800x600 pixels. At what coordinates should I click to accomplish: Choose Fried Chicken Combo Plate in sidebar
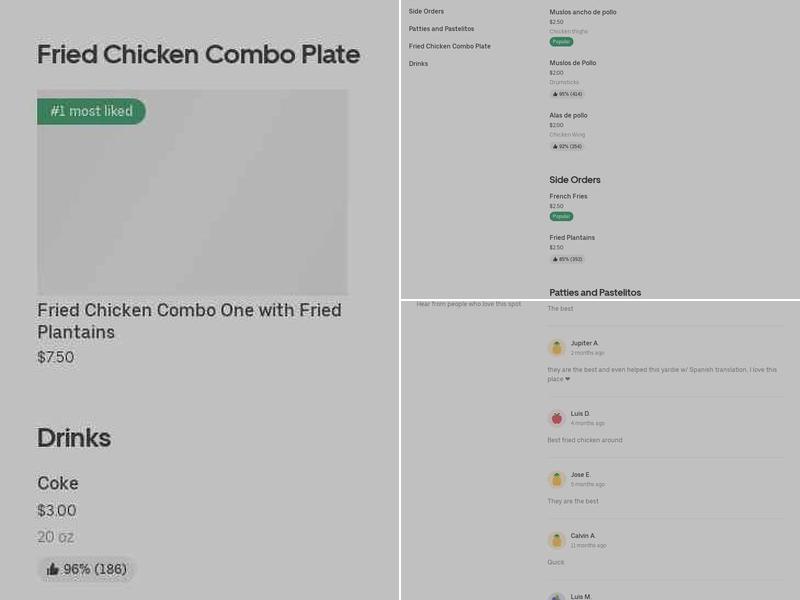451,45
